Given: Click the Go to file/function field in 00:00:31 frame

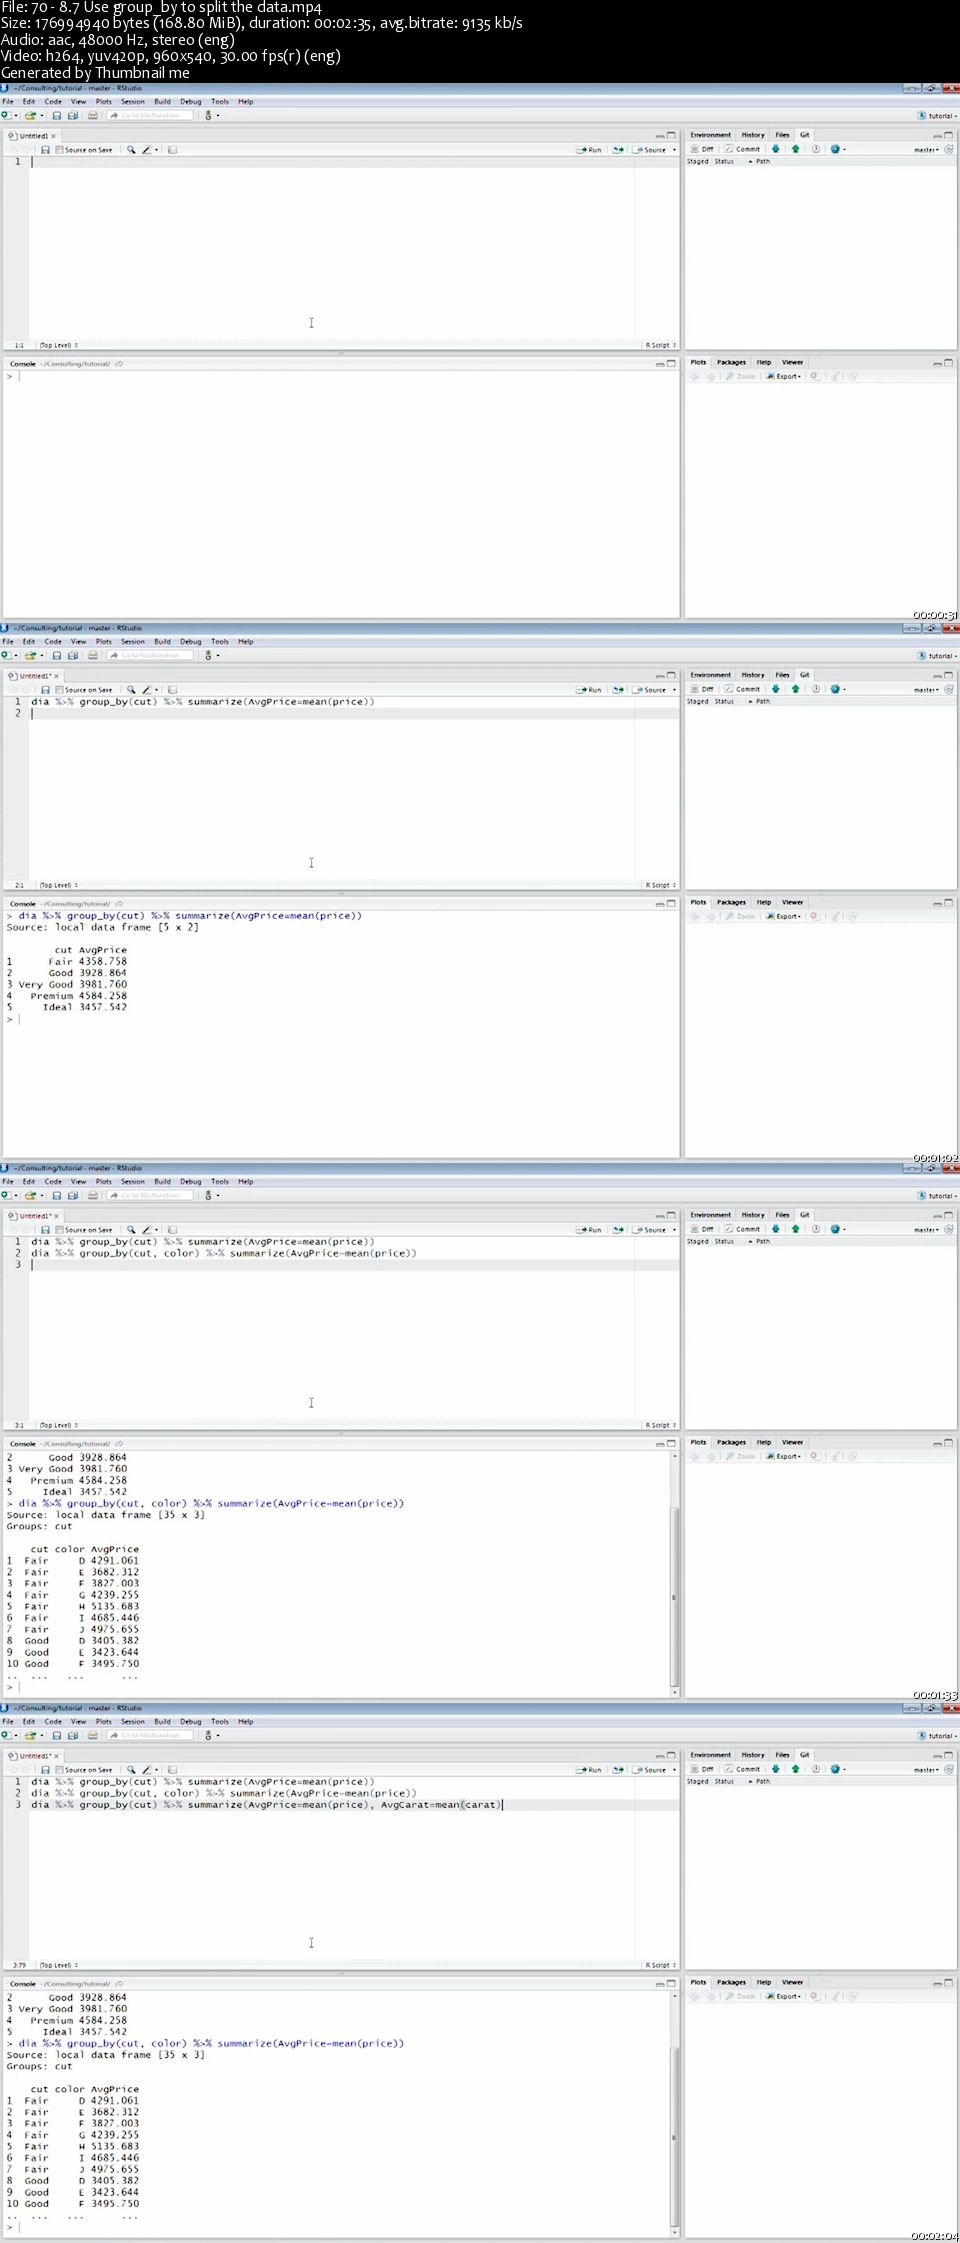Looking at the screenshot, I should pyautogui.click(x=150, y=115).
